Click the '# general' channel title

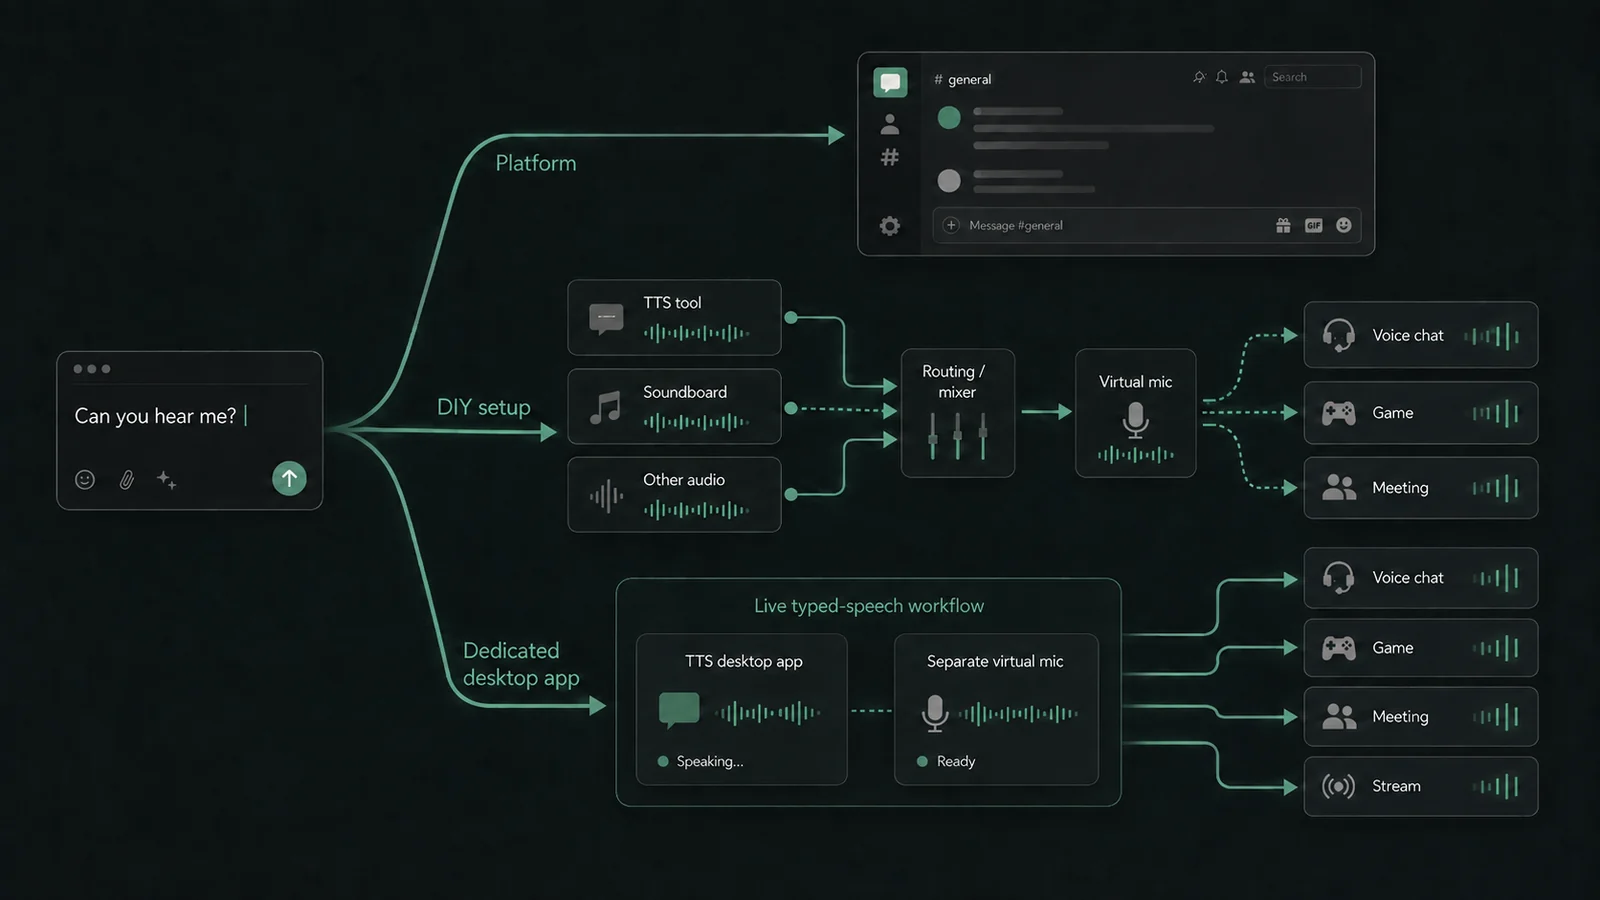tap(962, 79)
